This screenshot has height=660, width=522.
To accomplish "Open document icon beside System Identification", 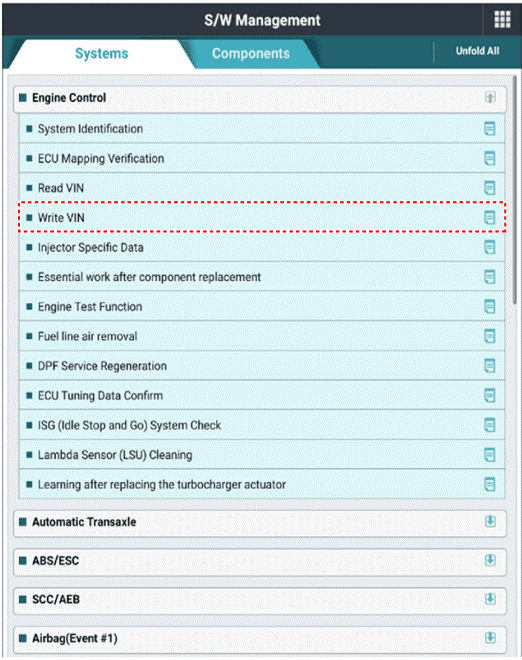I will 490,128.
